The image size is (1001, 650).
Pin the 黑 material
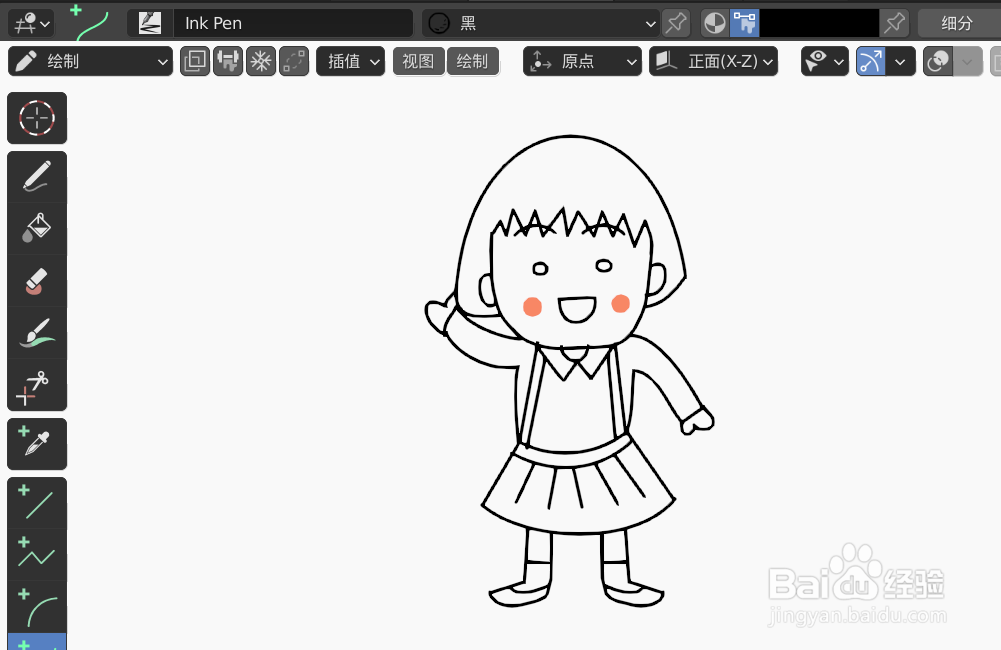click(x=676, y=24)
